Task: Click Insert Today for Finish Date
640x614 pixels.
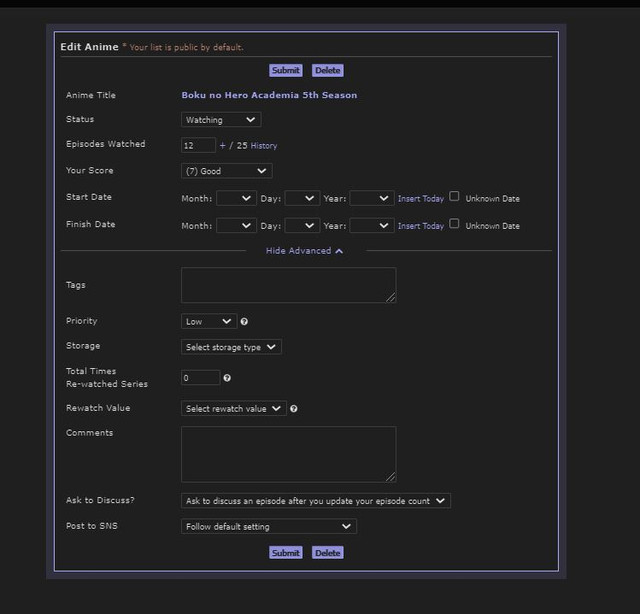Action: (421, 226)
